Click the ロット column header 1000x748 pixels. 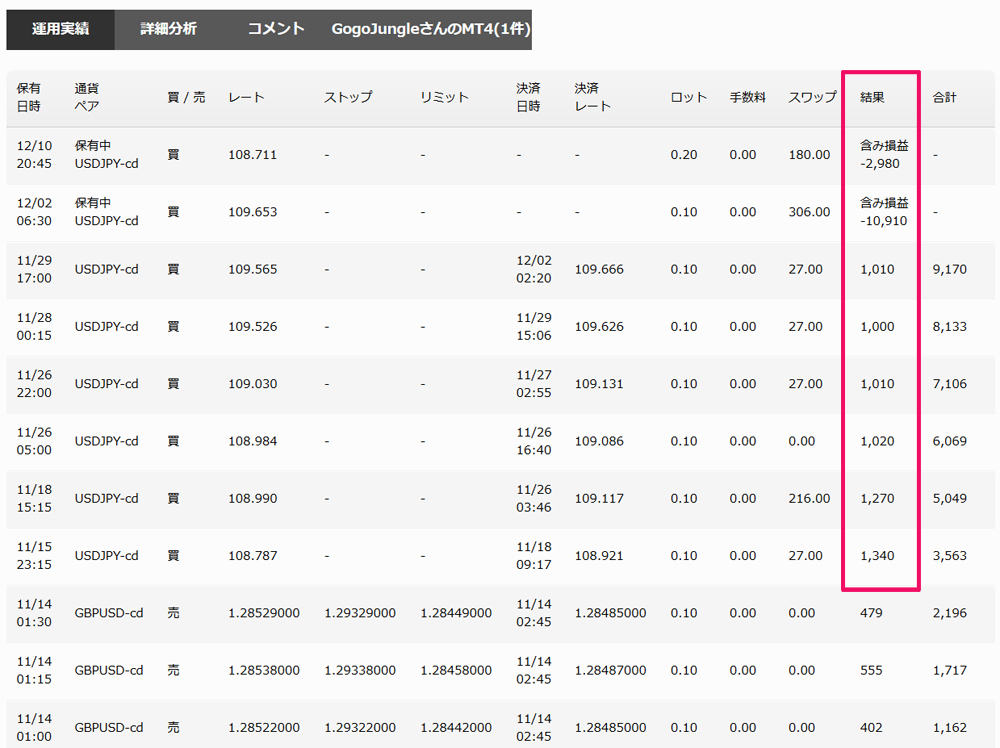tap(689, 98)
